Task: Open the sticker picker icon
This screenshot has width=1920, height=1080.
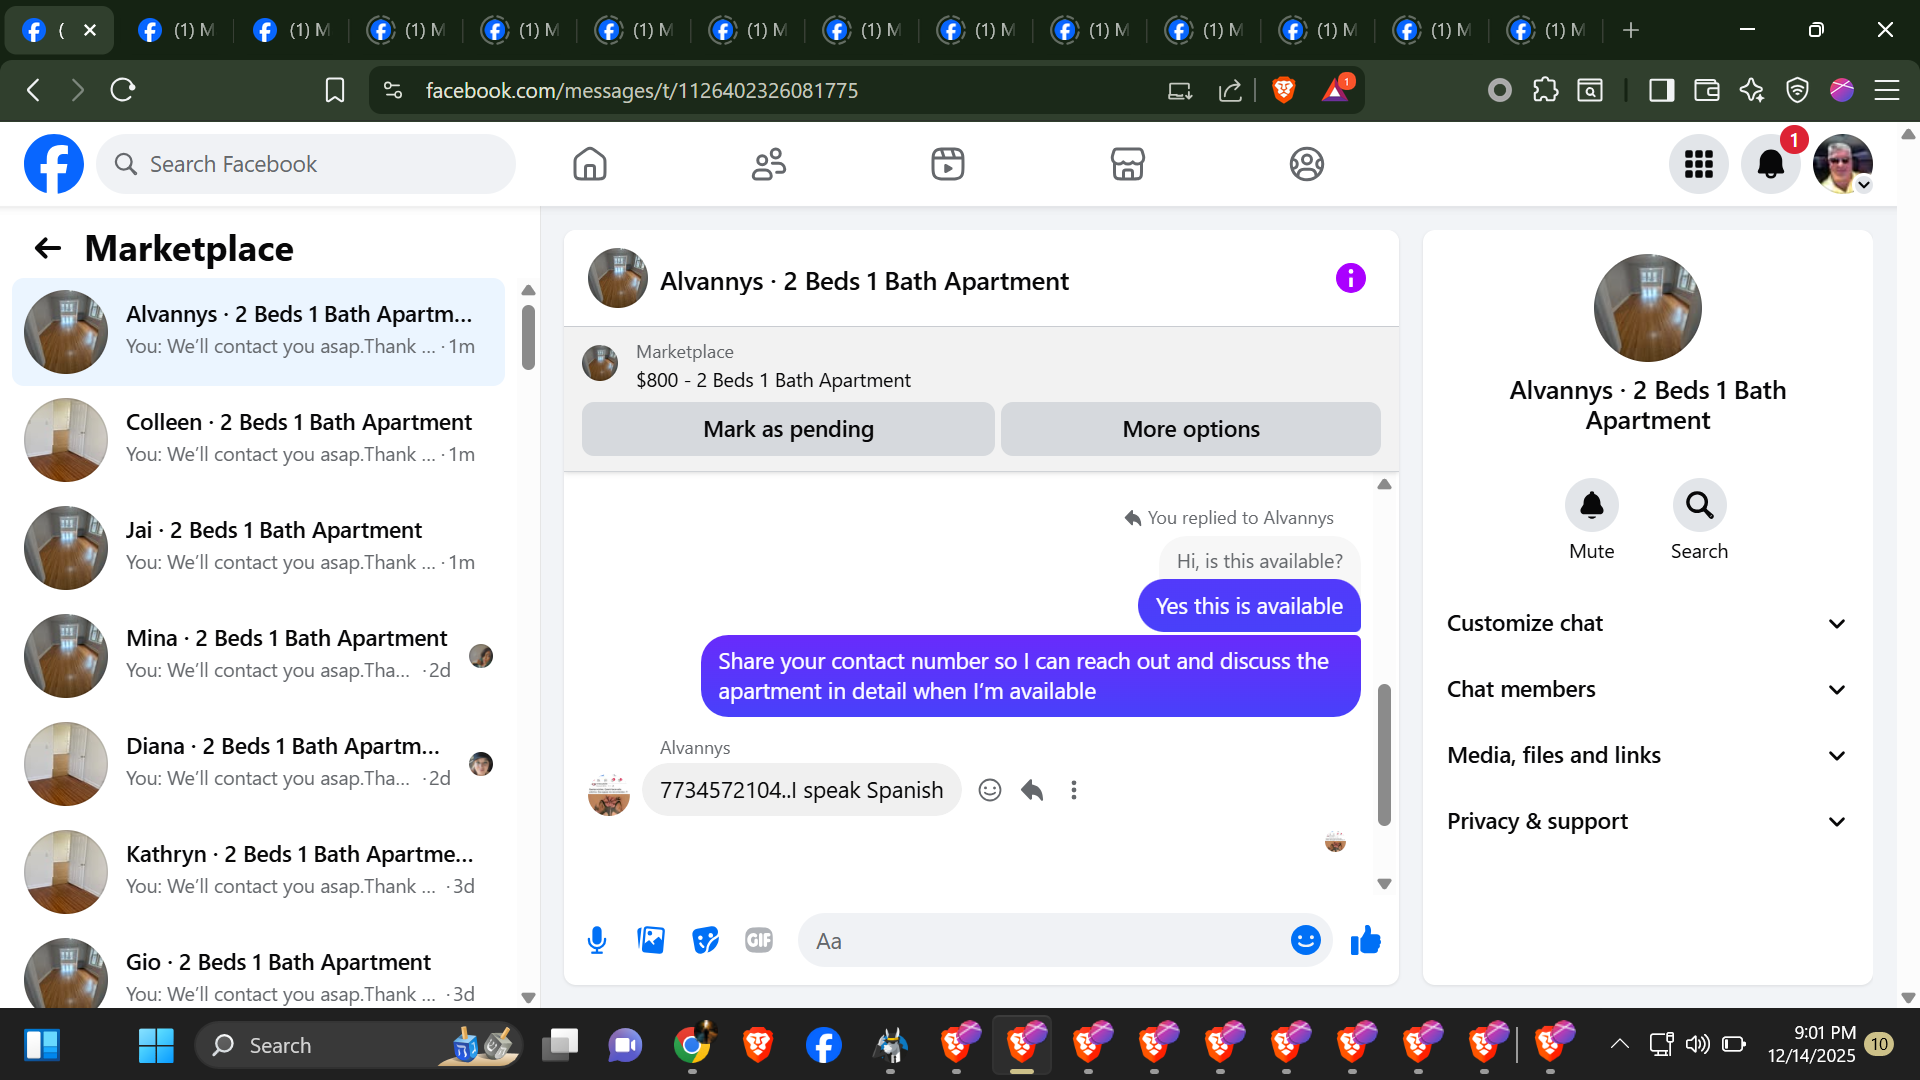Action: pos(705,940)
